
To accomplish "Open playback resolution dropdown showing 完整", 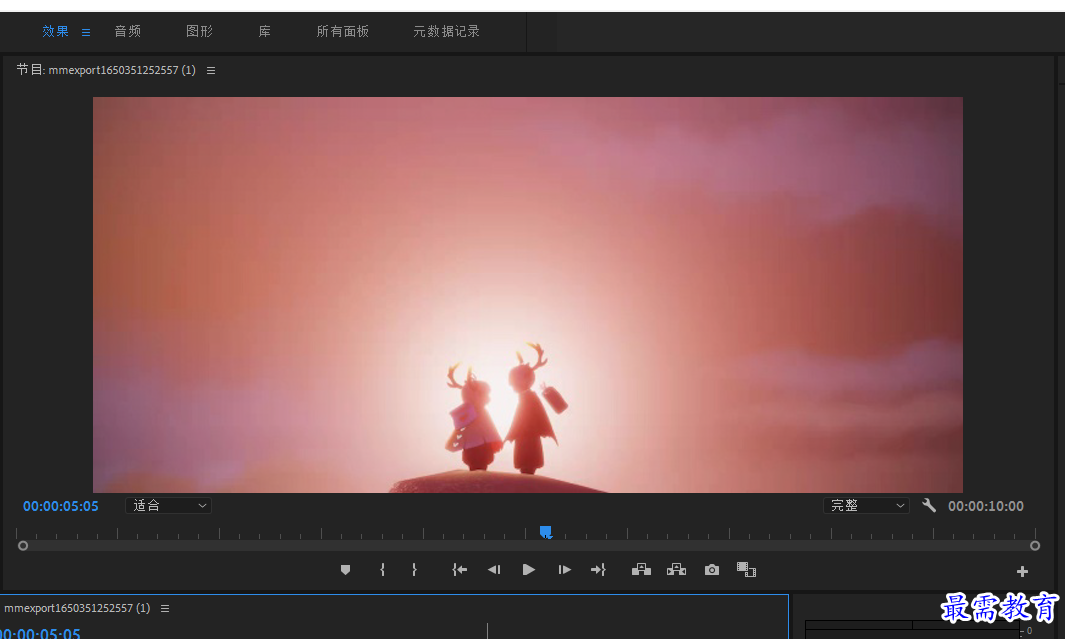I will pyautogui.click(x=867, y=506).
